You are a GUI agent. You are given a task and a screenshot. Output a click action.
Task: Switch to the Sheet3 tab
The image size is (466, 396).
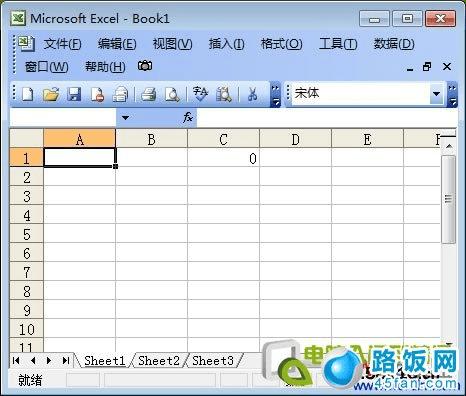(x=213, y=360)
